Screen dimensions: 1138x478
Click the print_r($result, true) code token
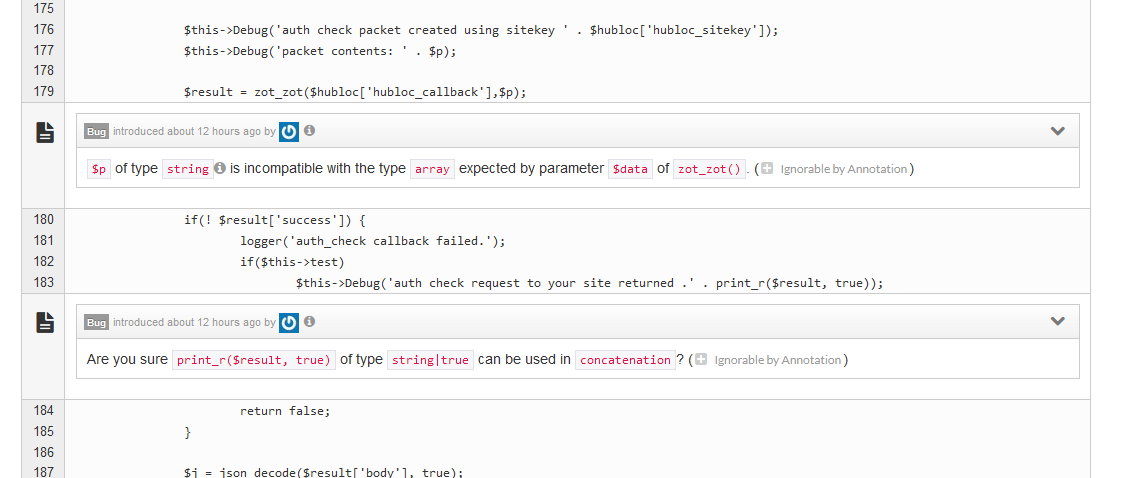coord(253,360)
